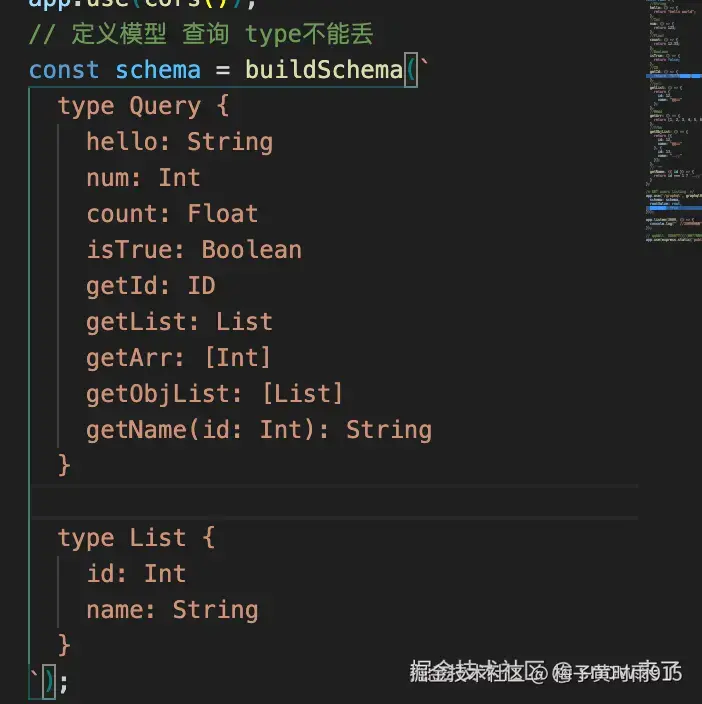The height and width of the screenshot is (704, 702).
Task: Click the empty line between type blocks
Action: click(300, 502)
